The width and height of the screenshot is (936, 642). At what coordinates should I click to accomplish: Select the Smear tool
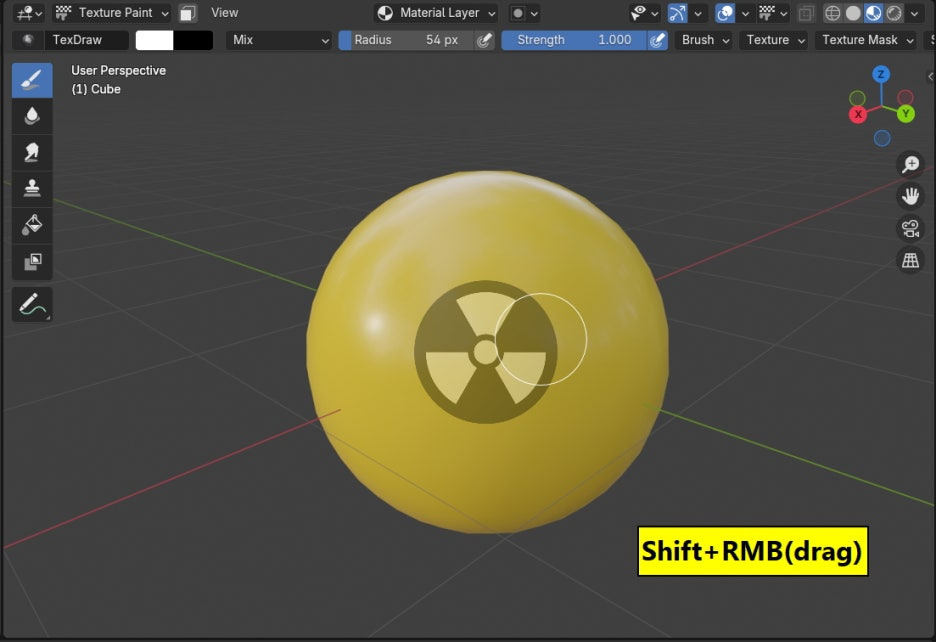point(32,152)
